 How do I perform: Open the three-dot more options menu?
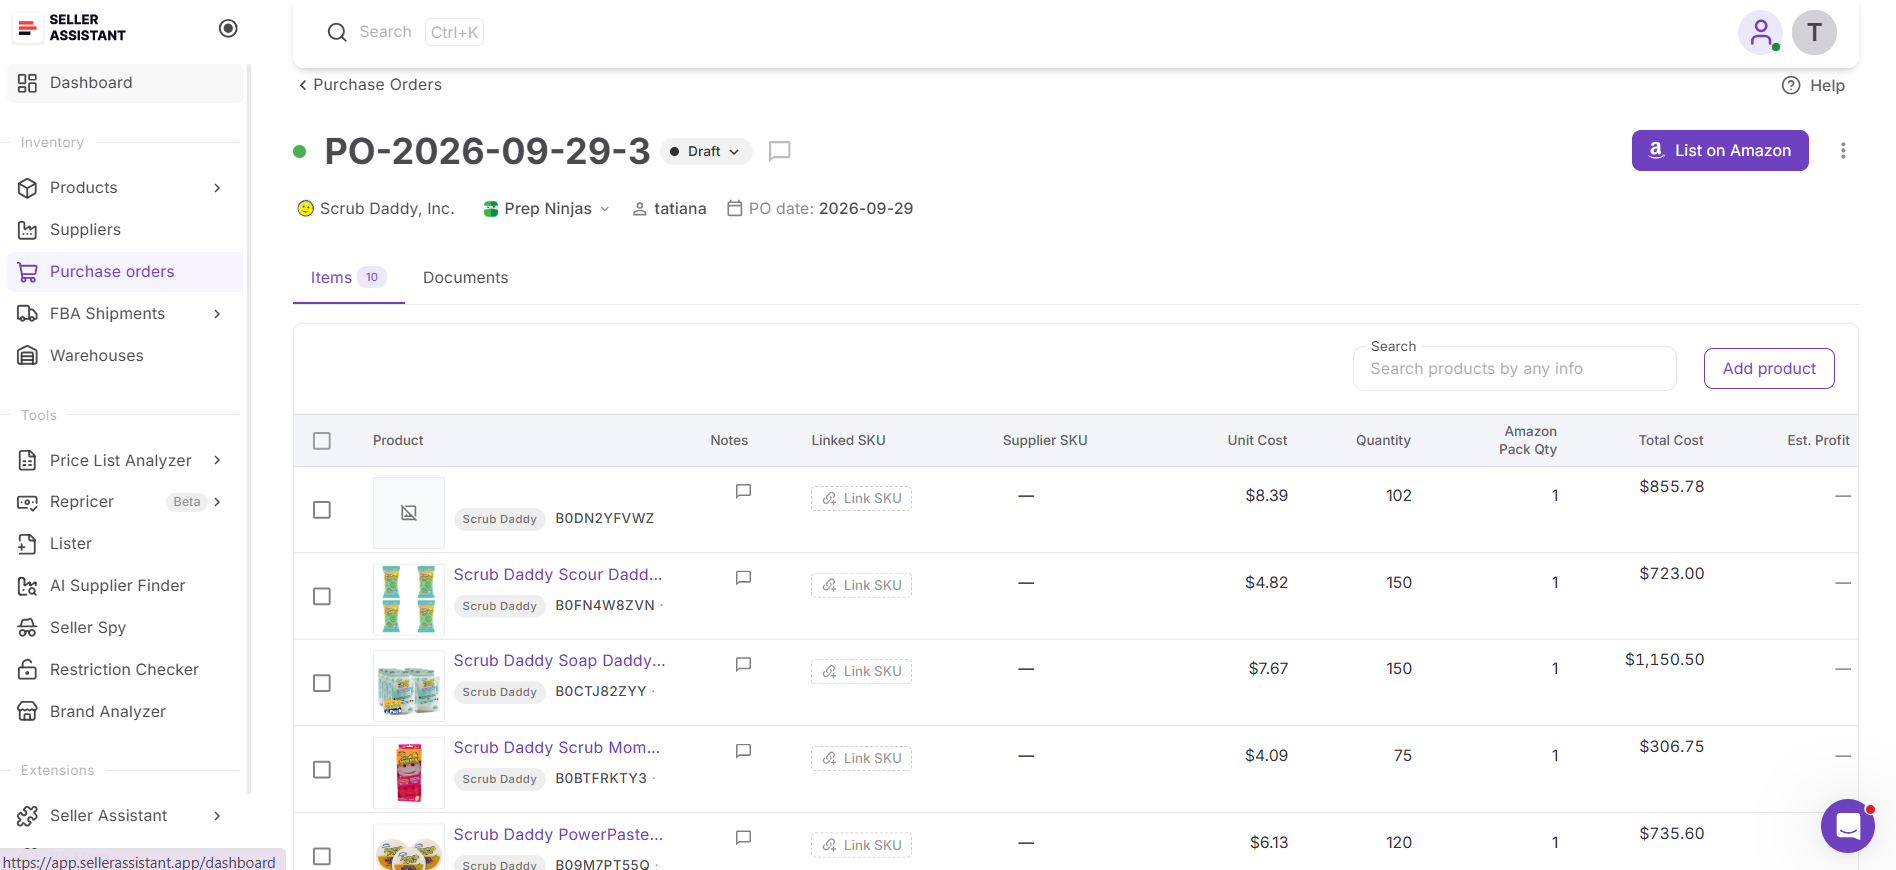pyautogui.click(x=1842, y=151)
